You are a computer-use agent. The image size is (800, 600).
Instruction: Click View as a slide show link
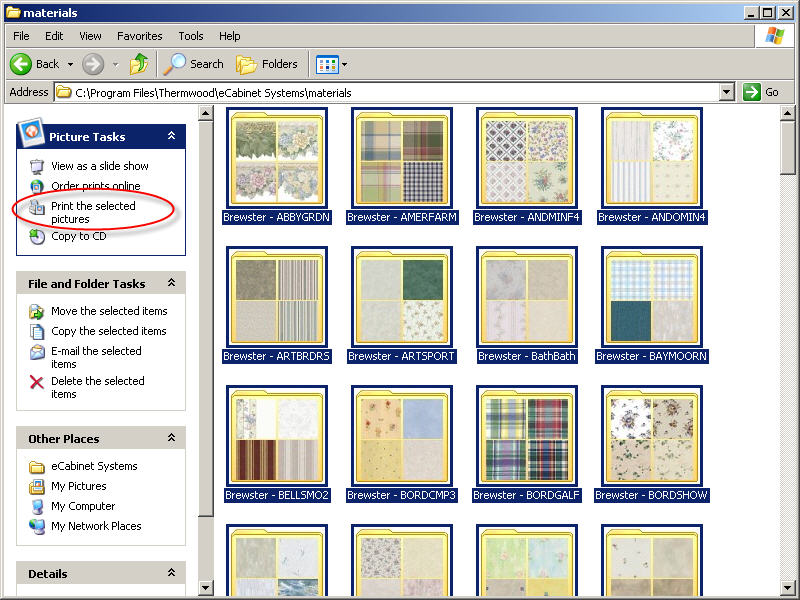coord(99,166)
